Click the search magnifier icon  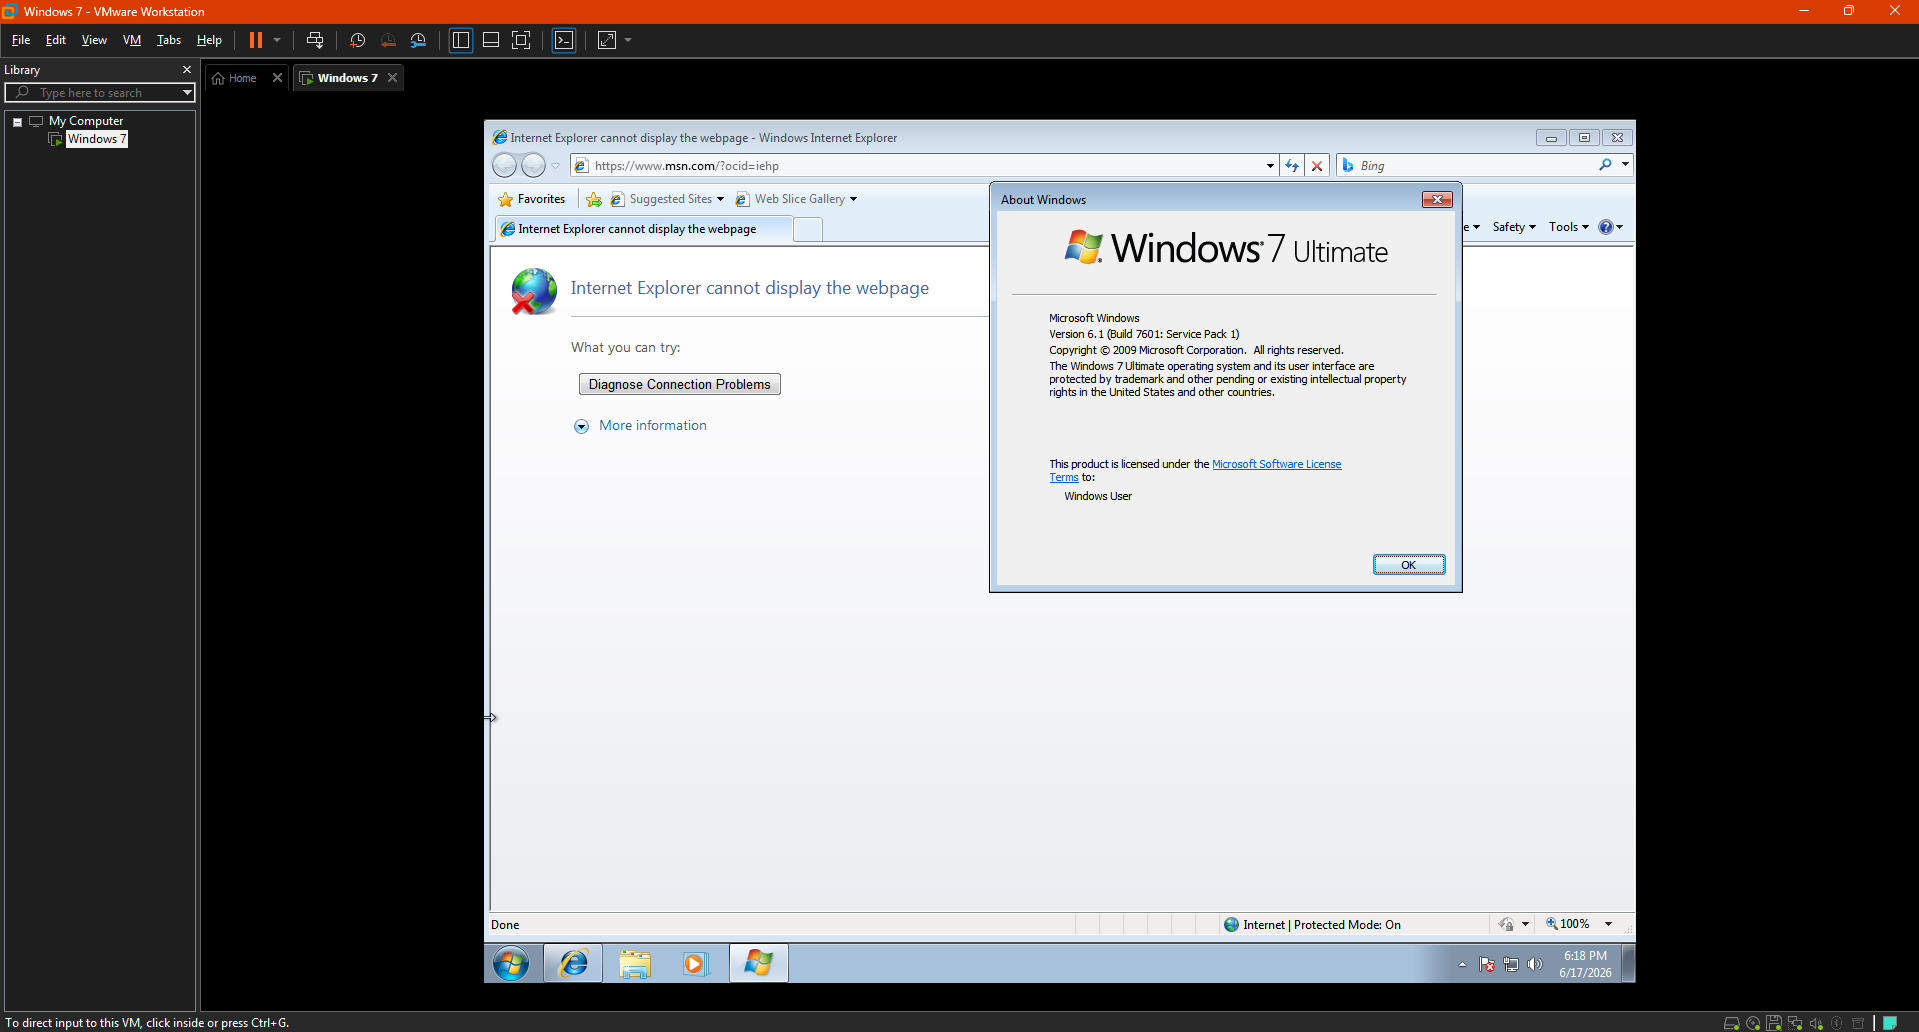pos(1605,165)
